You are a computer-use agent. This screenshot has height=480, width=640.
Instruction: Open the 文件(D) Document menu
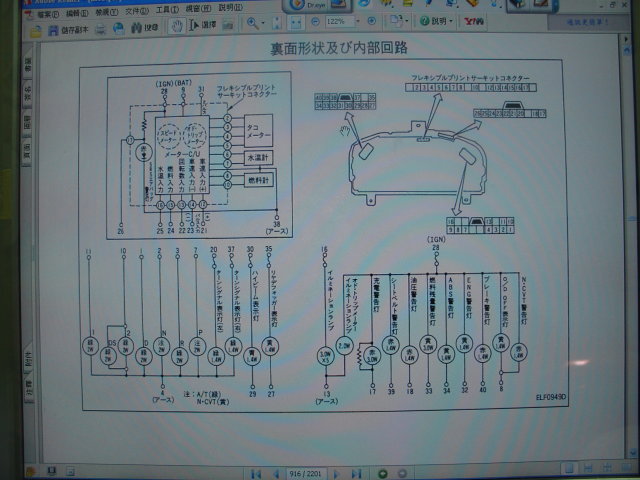[137, 11]
